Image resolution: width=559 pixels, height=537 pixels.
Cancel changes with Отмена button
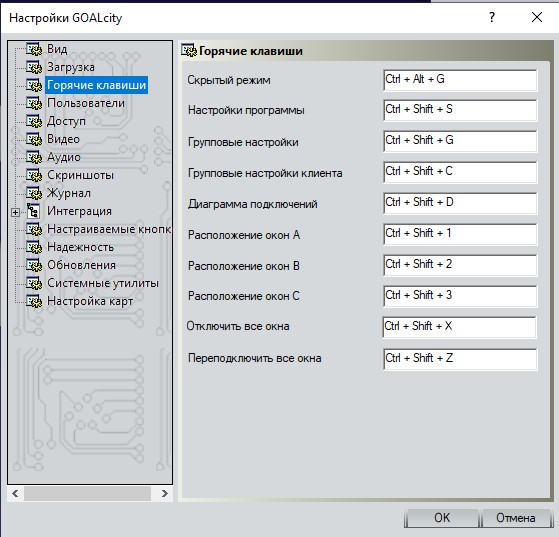point(516,518)
